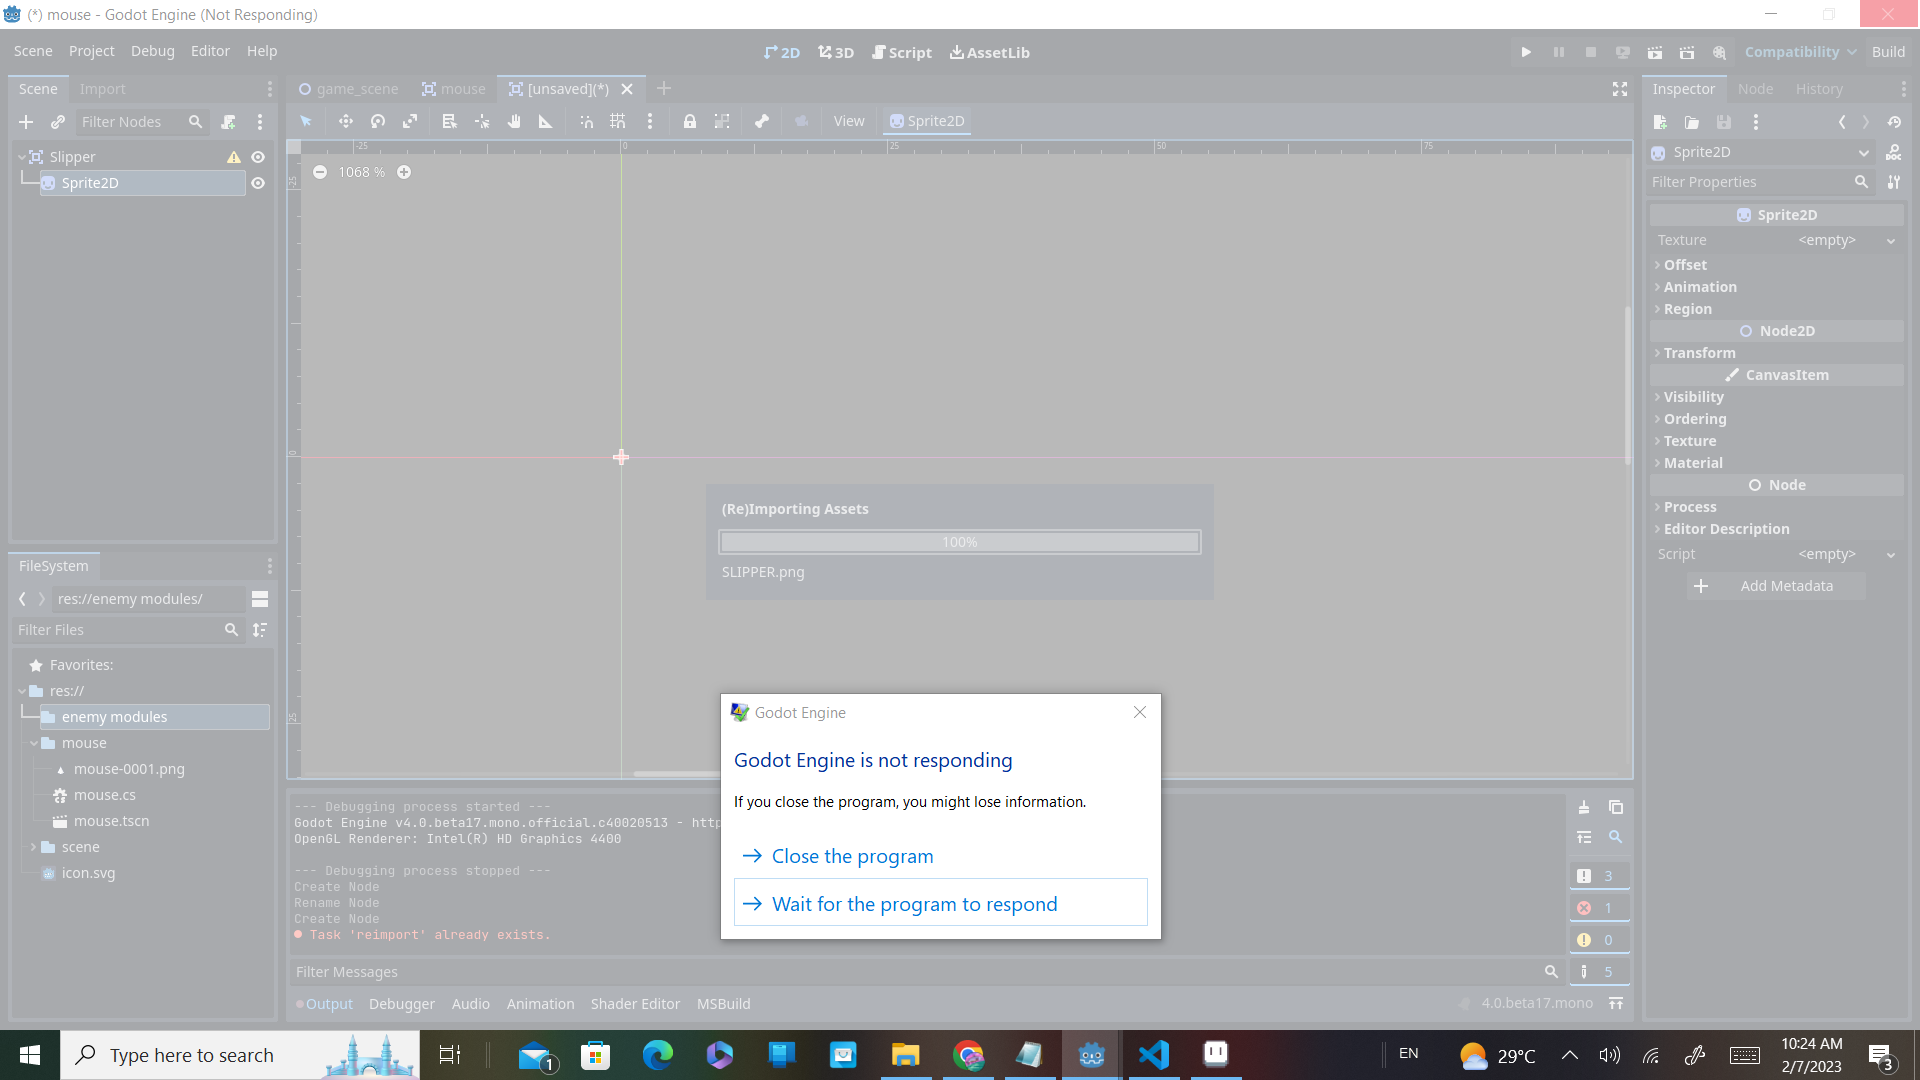Switch to the Debugger tab

pyautogui.click(x=401, y=1003)
